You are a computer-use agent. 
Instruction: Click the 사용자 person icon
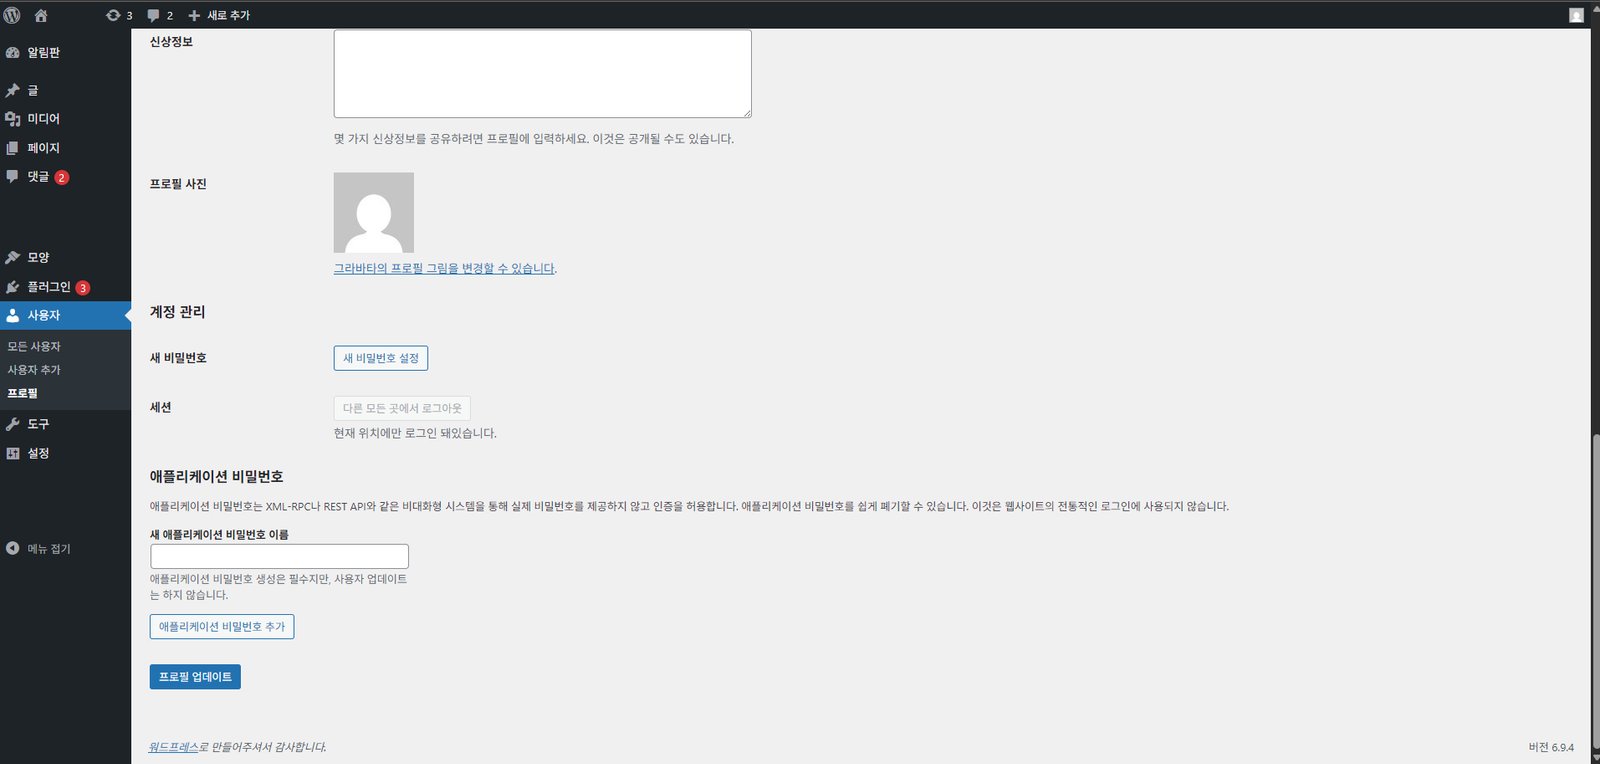(13, 315)
